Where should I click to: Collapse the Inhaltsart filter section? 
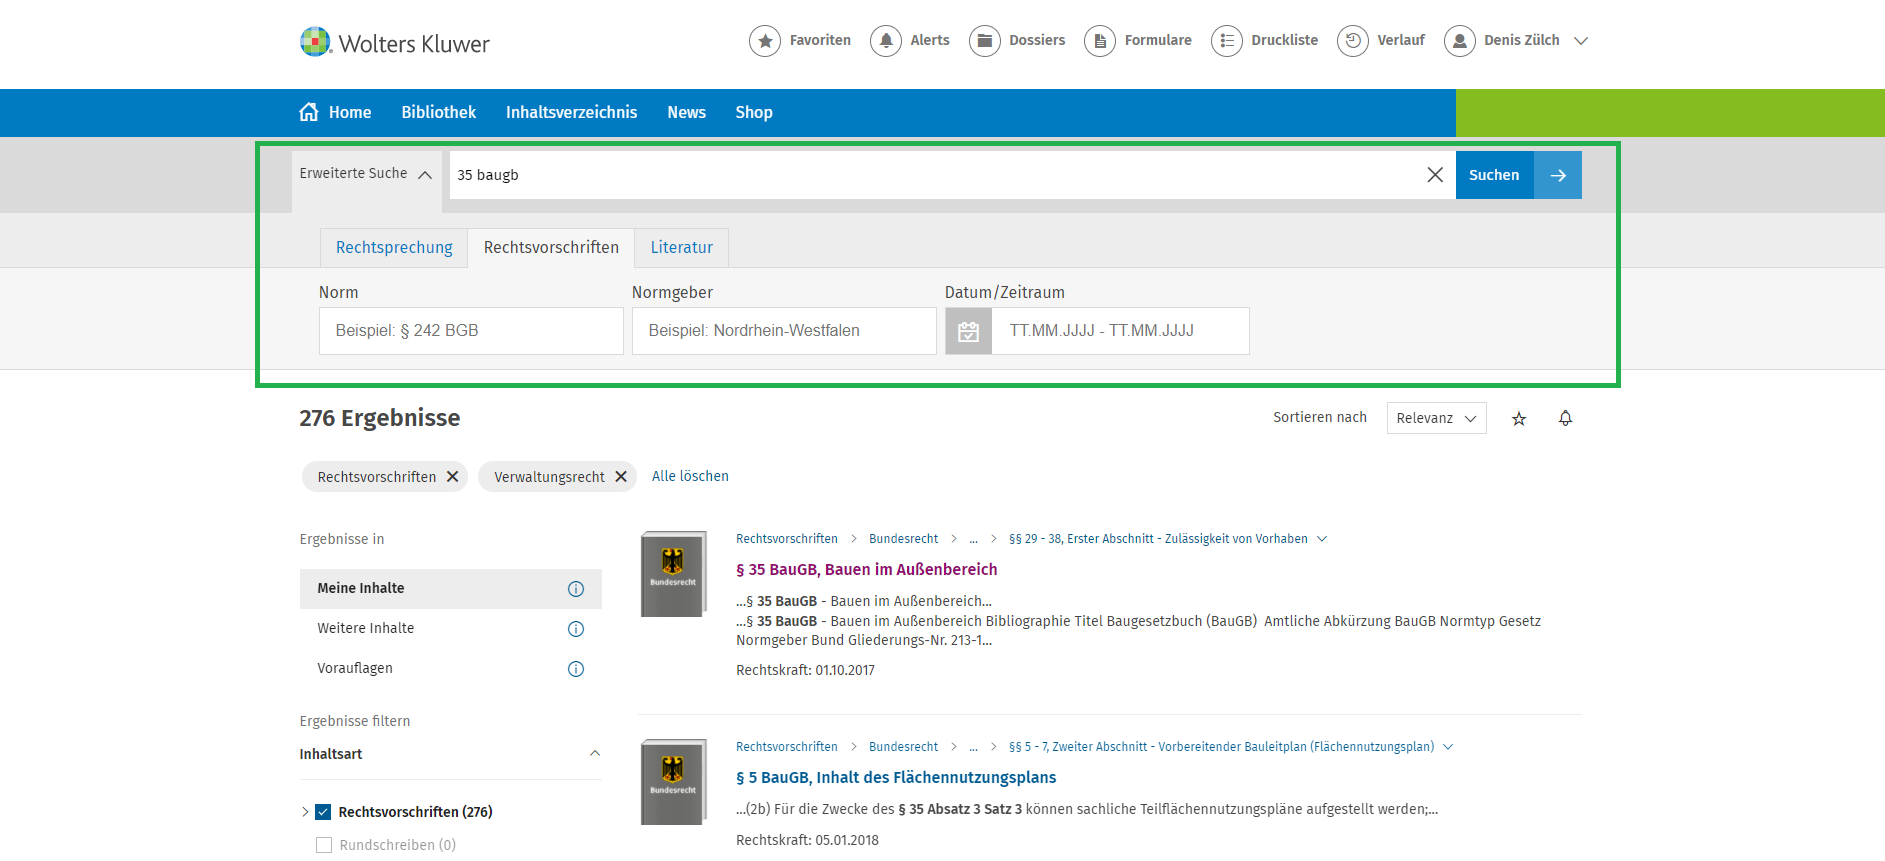click(595, 754)
